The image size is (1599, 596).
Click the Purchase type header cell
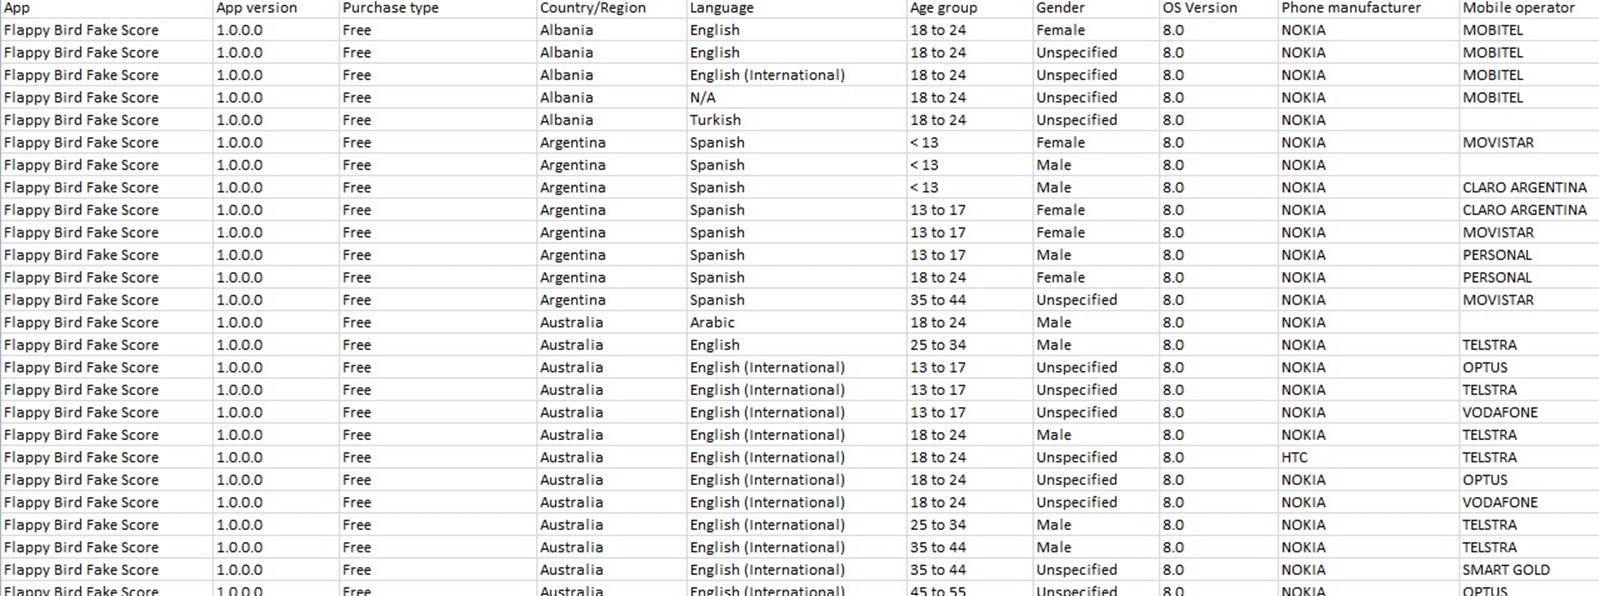[x=437, y=8]
